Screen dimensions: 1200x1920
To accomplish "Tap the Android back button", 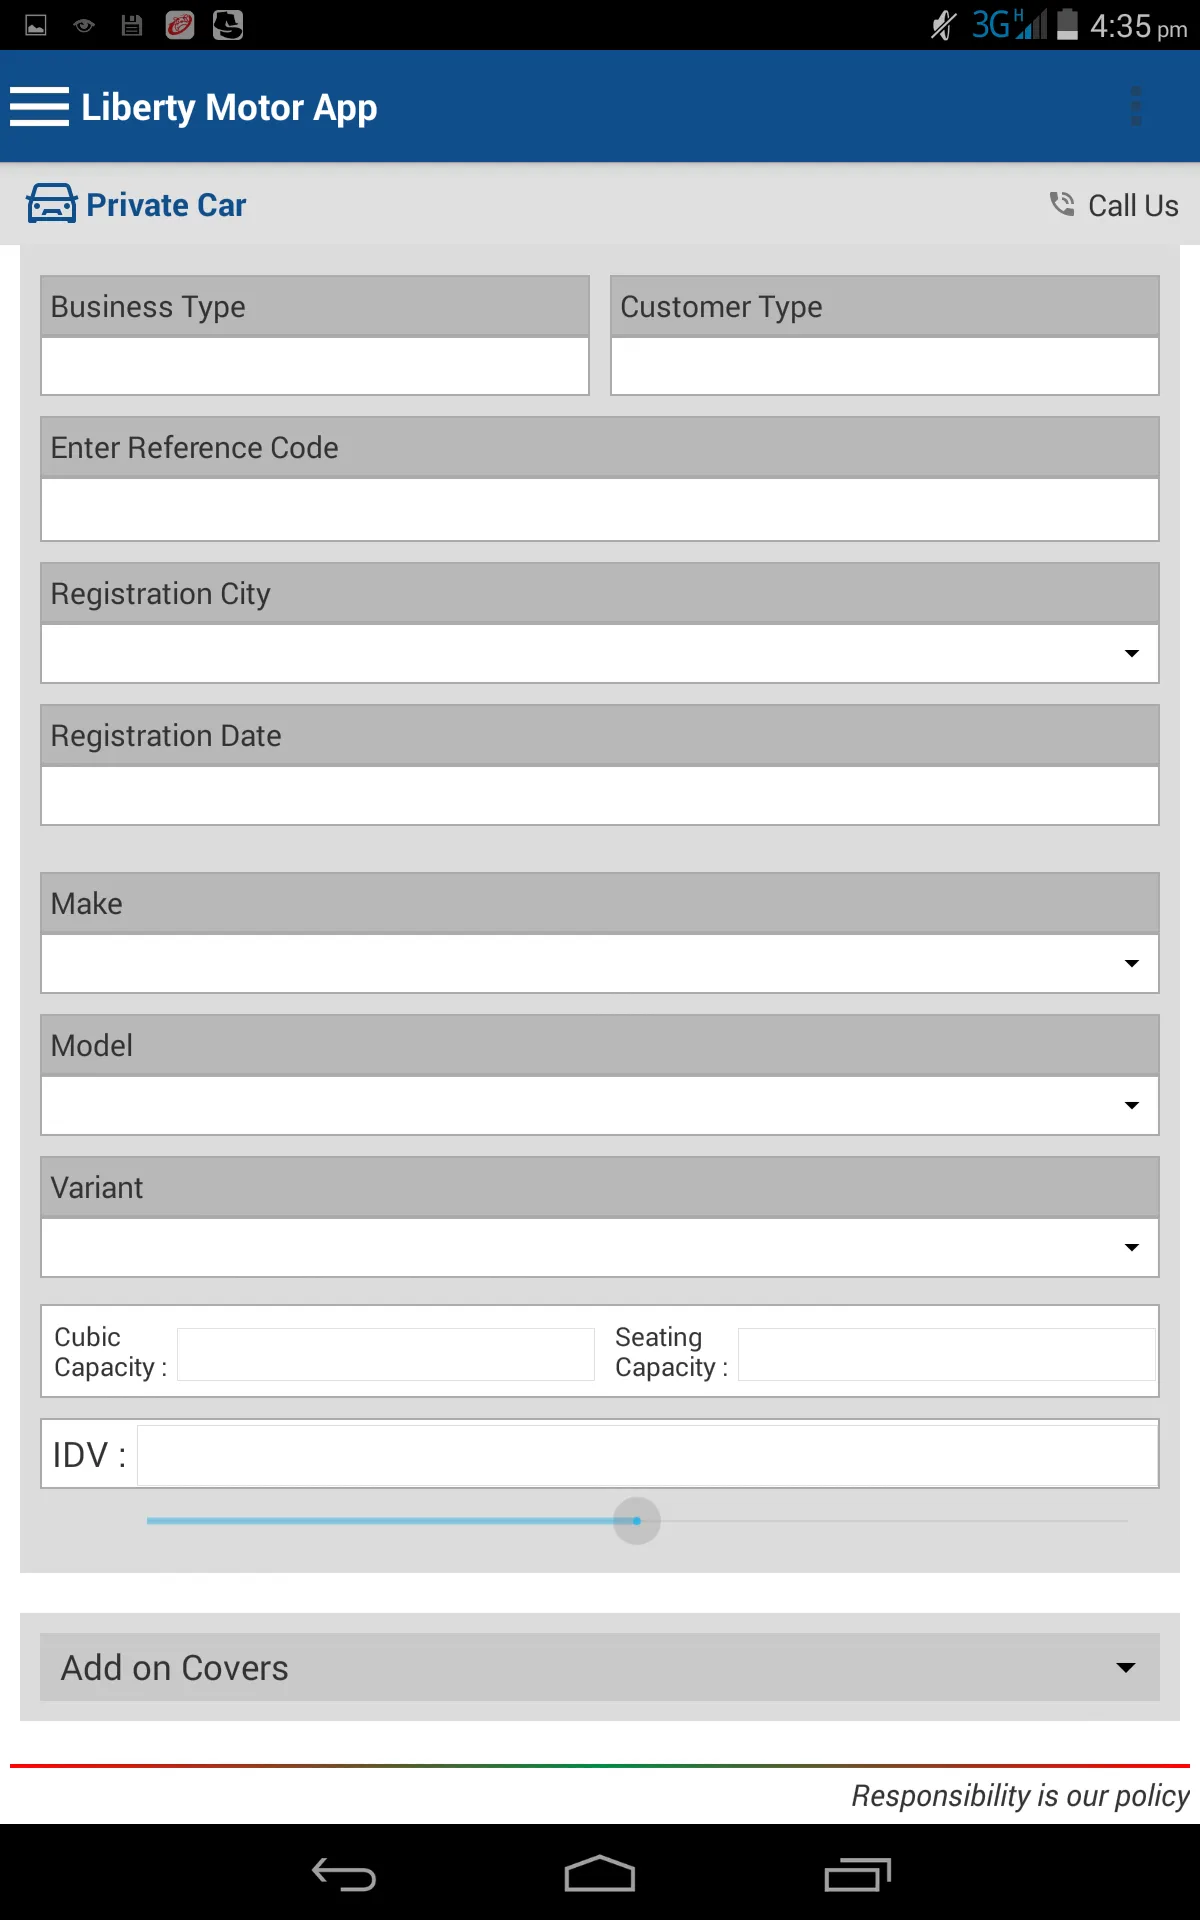I will [x=343, y=1874].
